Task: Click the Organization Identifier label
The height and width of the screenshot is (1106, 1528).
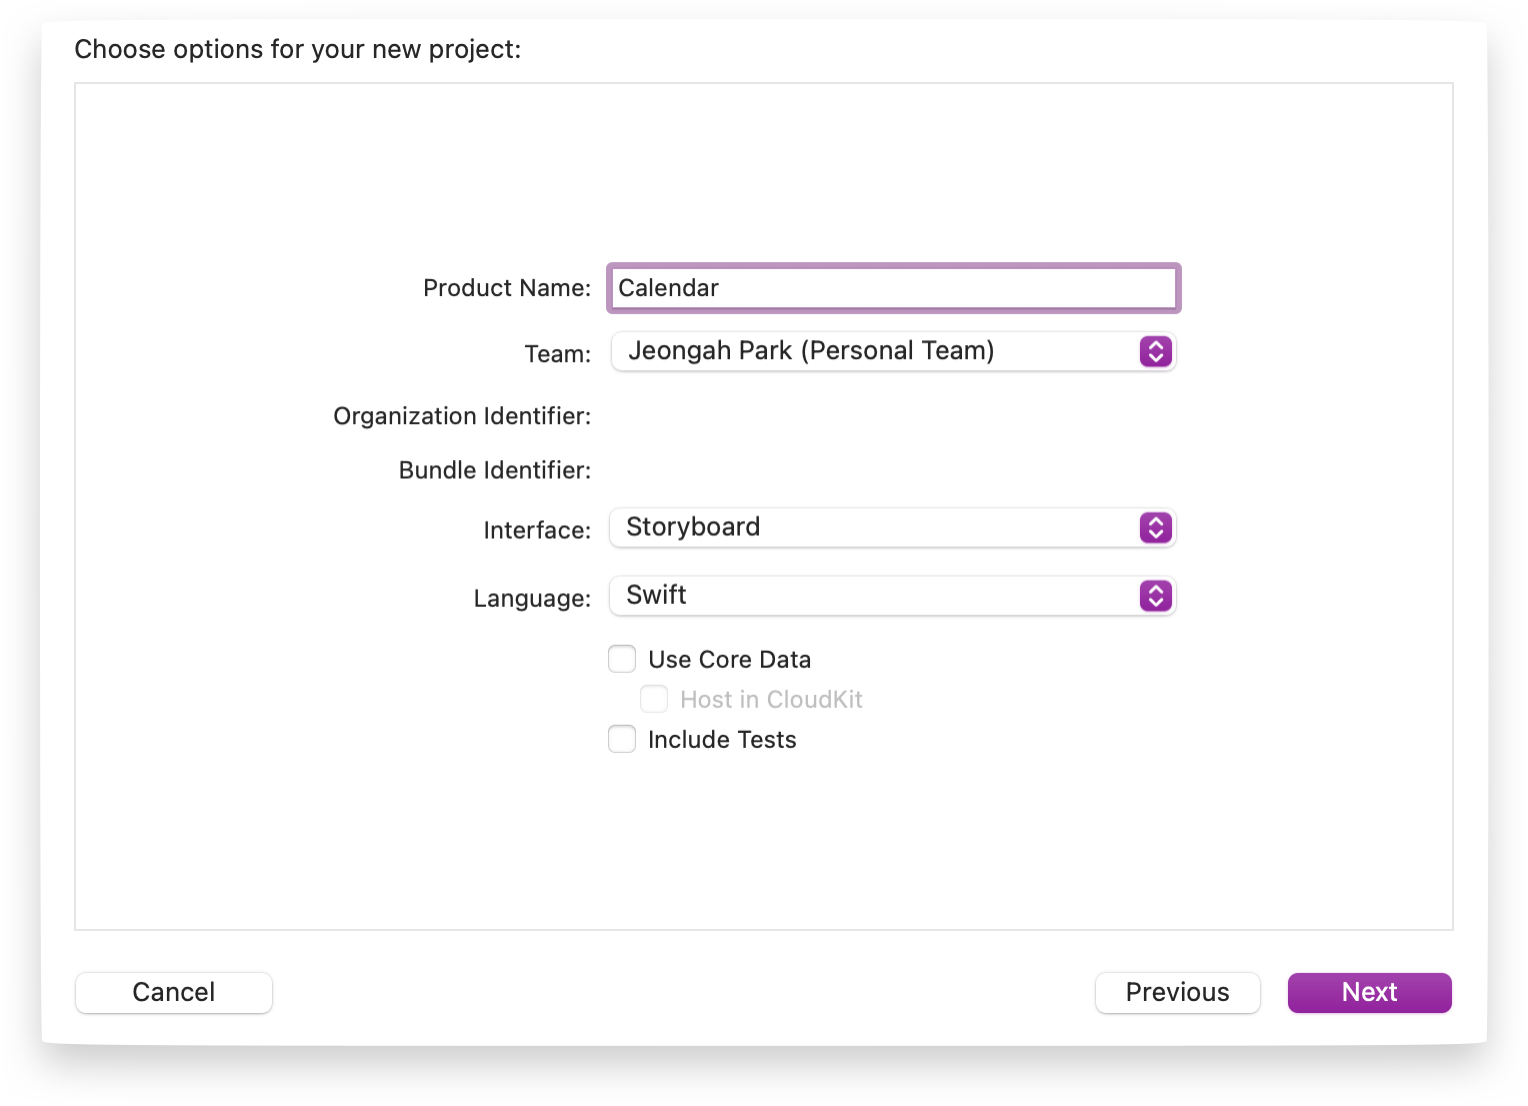Action: pos(462,416)
